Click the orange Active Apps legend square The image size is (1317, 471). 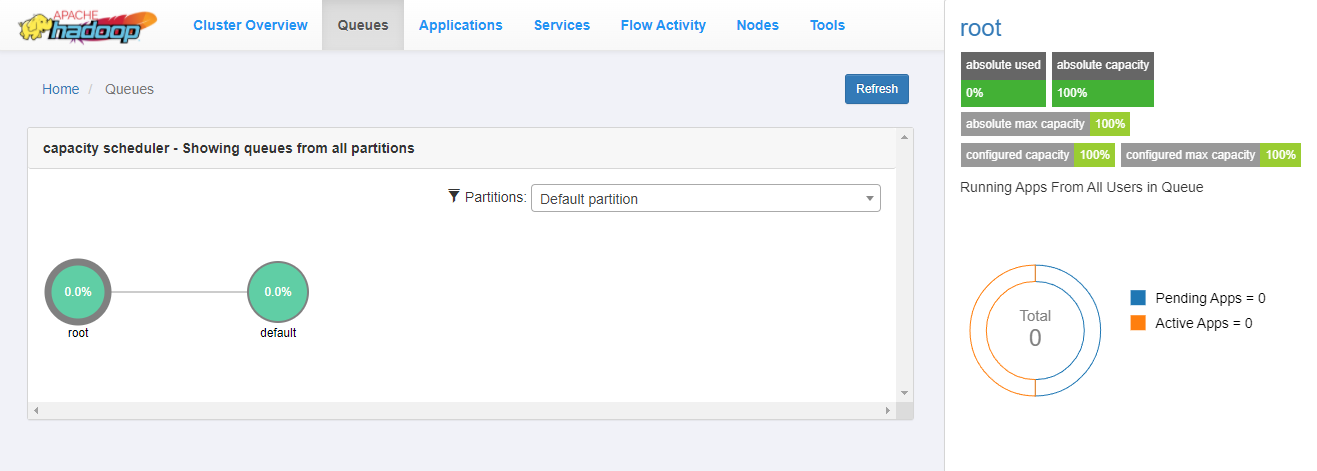[x=1138, y=323]
